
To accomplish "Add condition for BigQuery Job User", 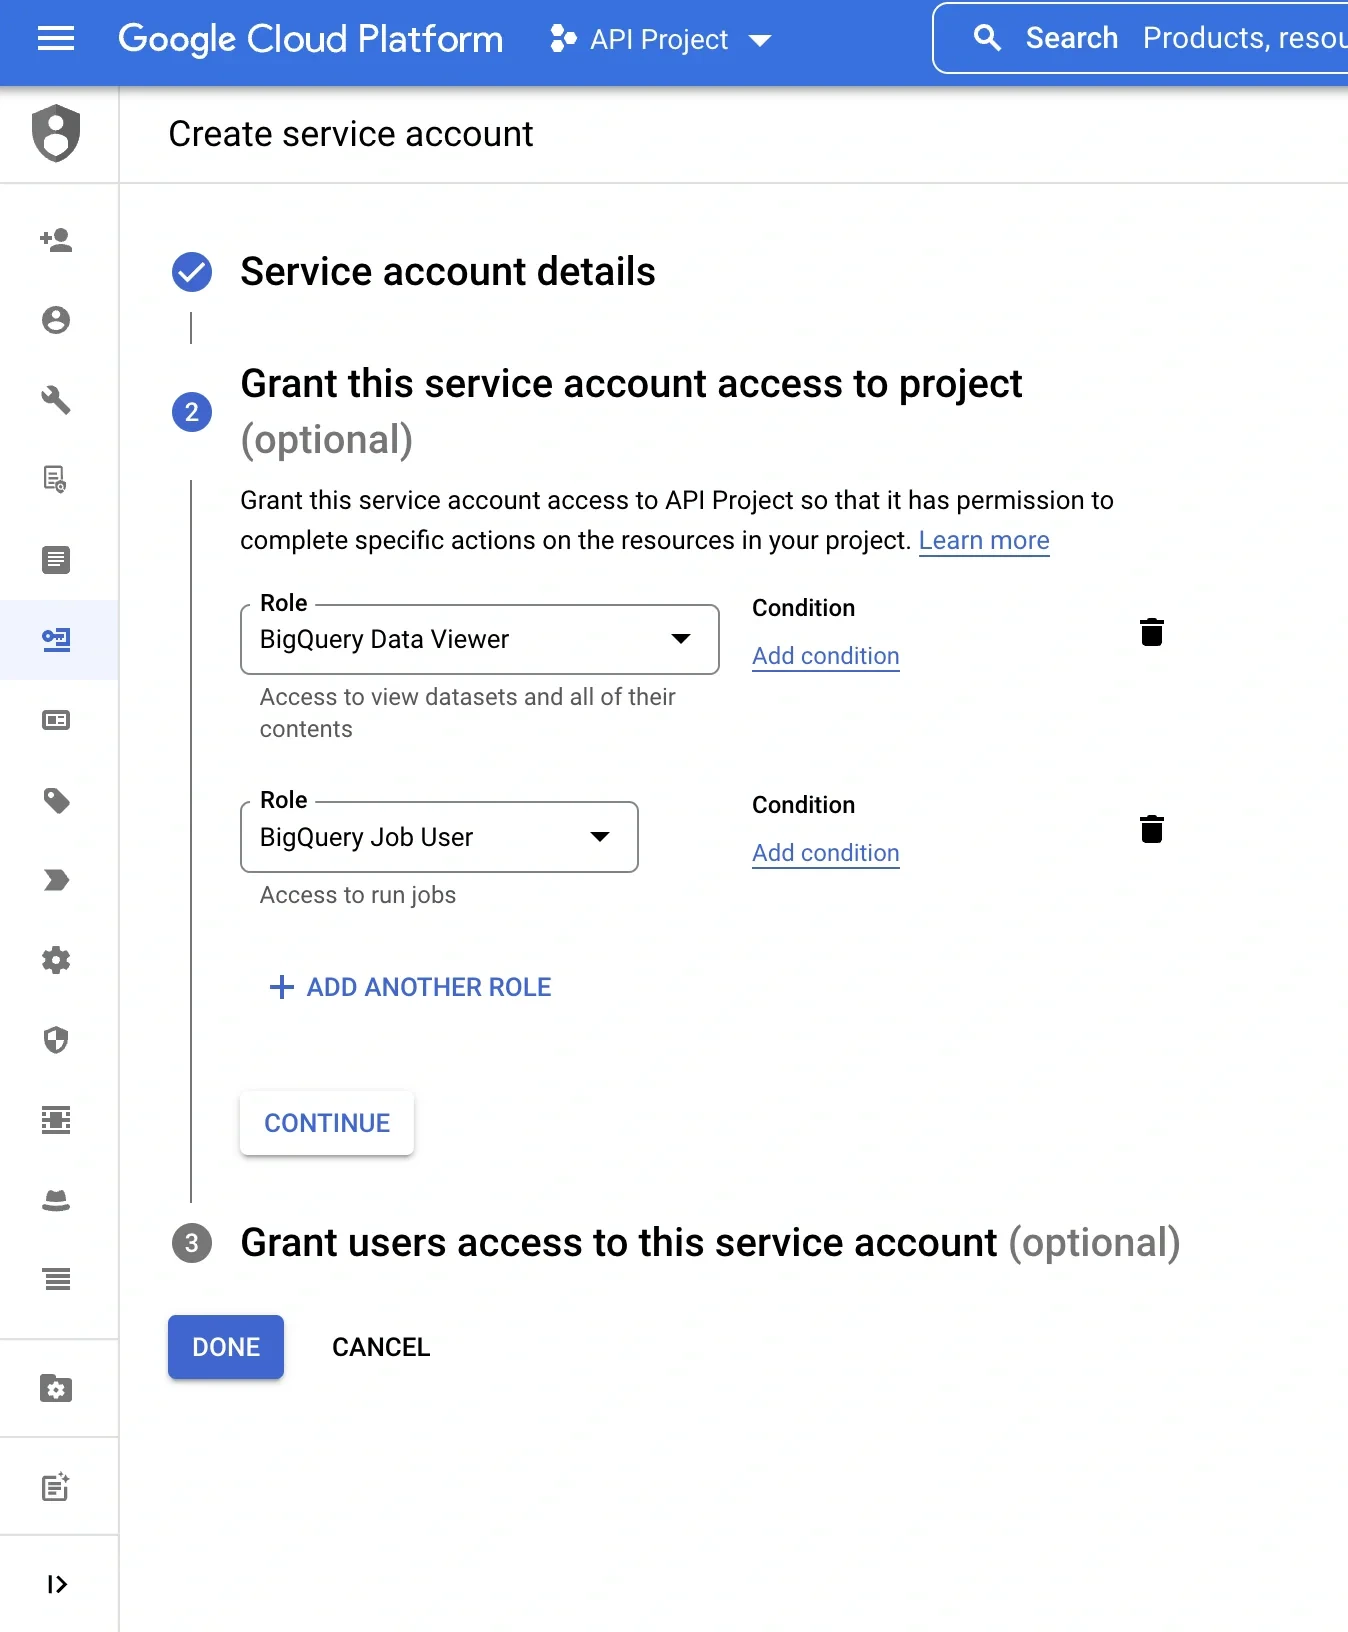I will tap(826, 853).
